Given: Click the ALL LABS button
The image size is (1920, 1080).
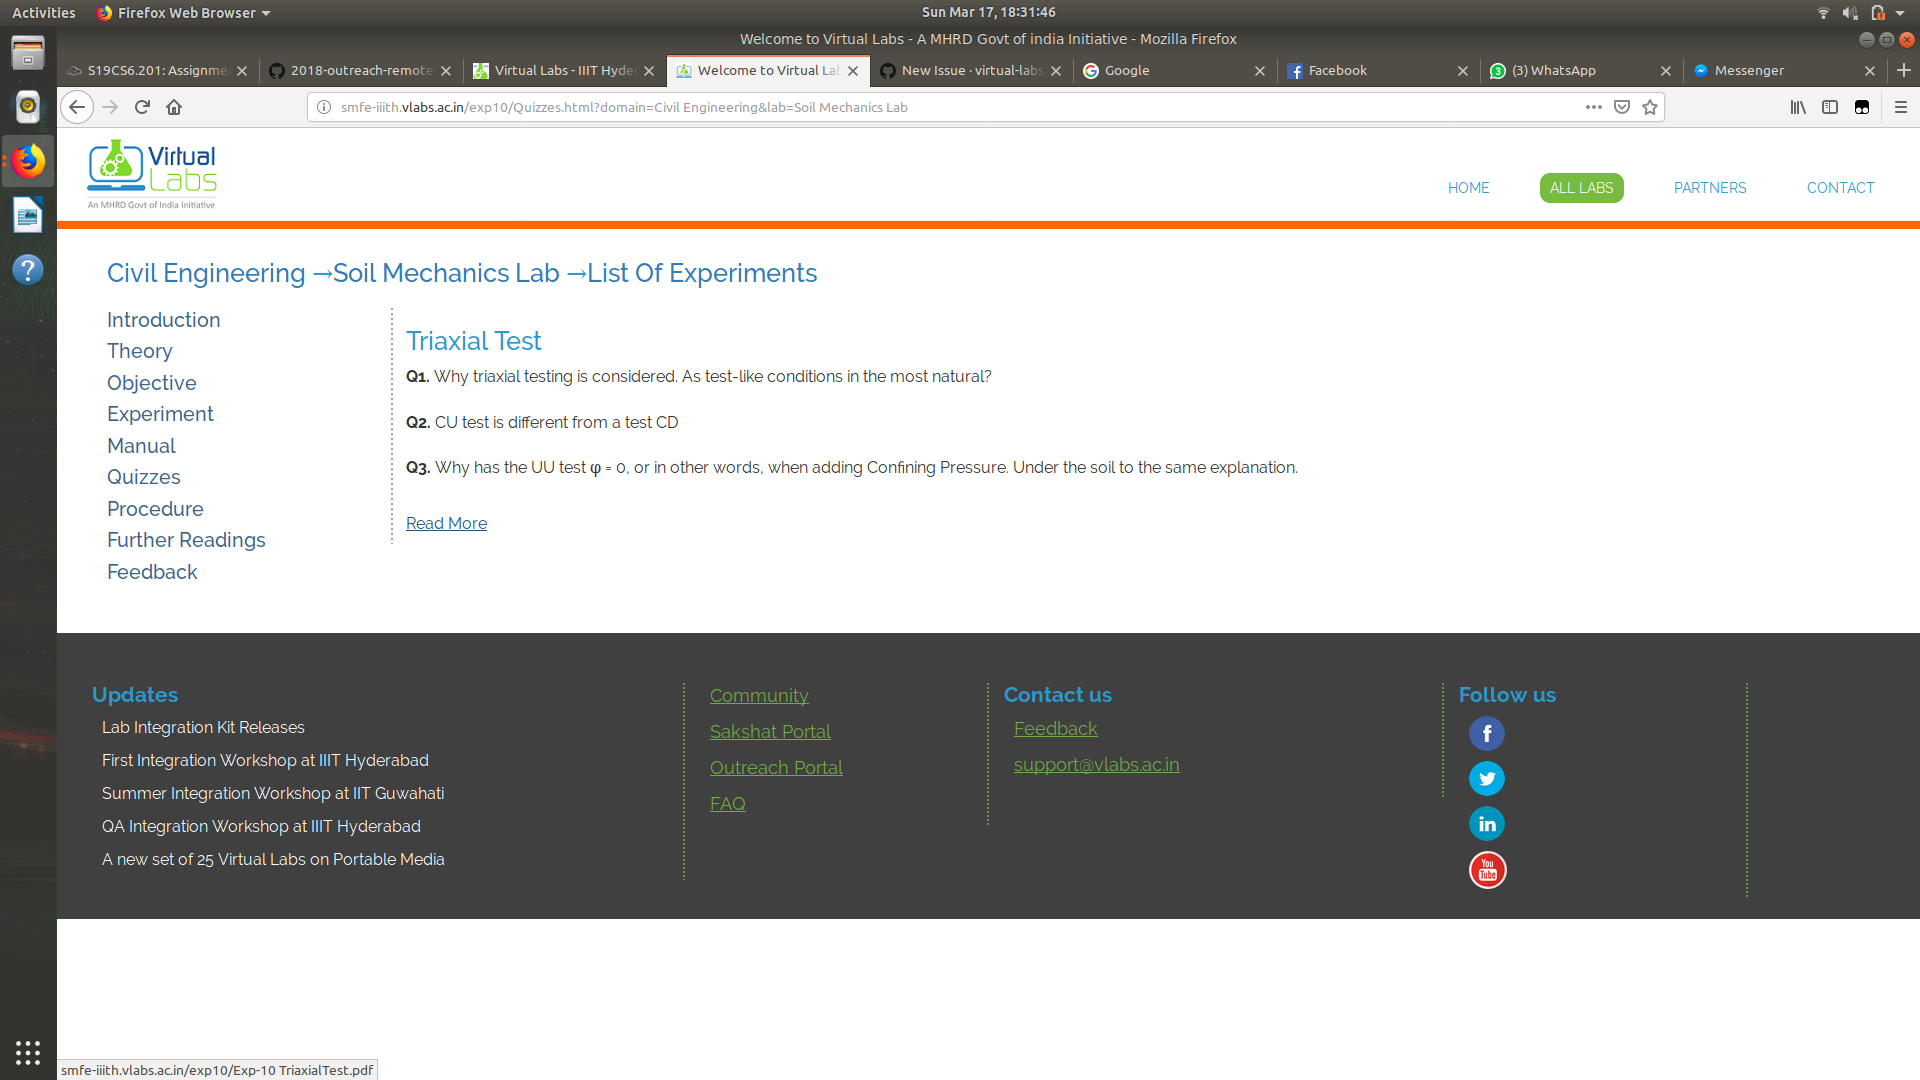Looking at the screenshot, I should tap(1581, 187).
